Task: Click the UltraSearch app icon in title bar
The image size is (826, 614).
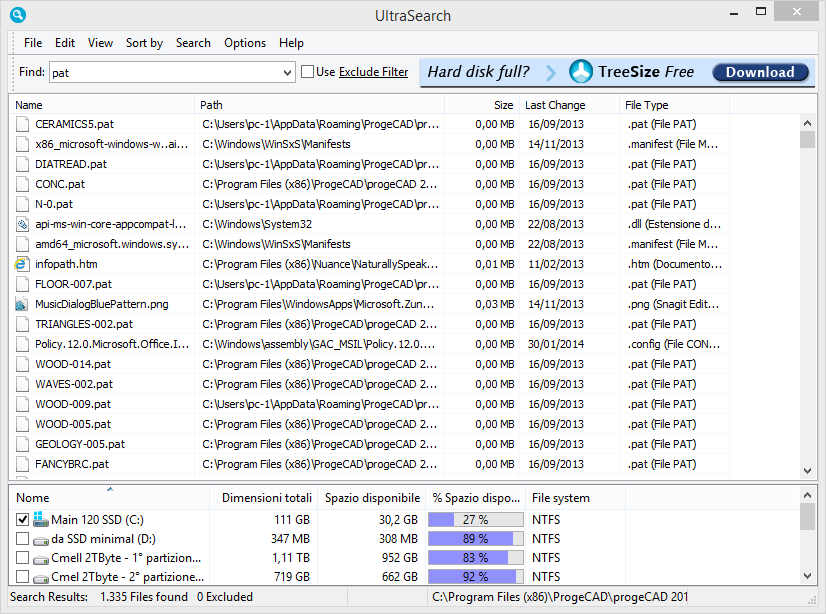Action: pyautogui.click(x=17, y=15)
